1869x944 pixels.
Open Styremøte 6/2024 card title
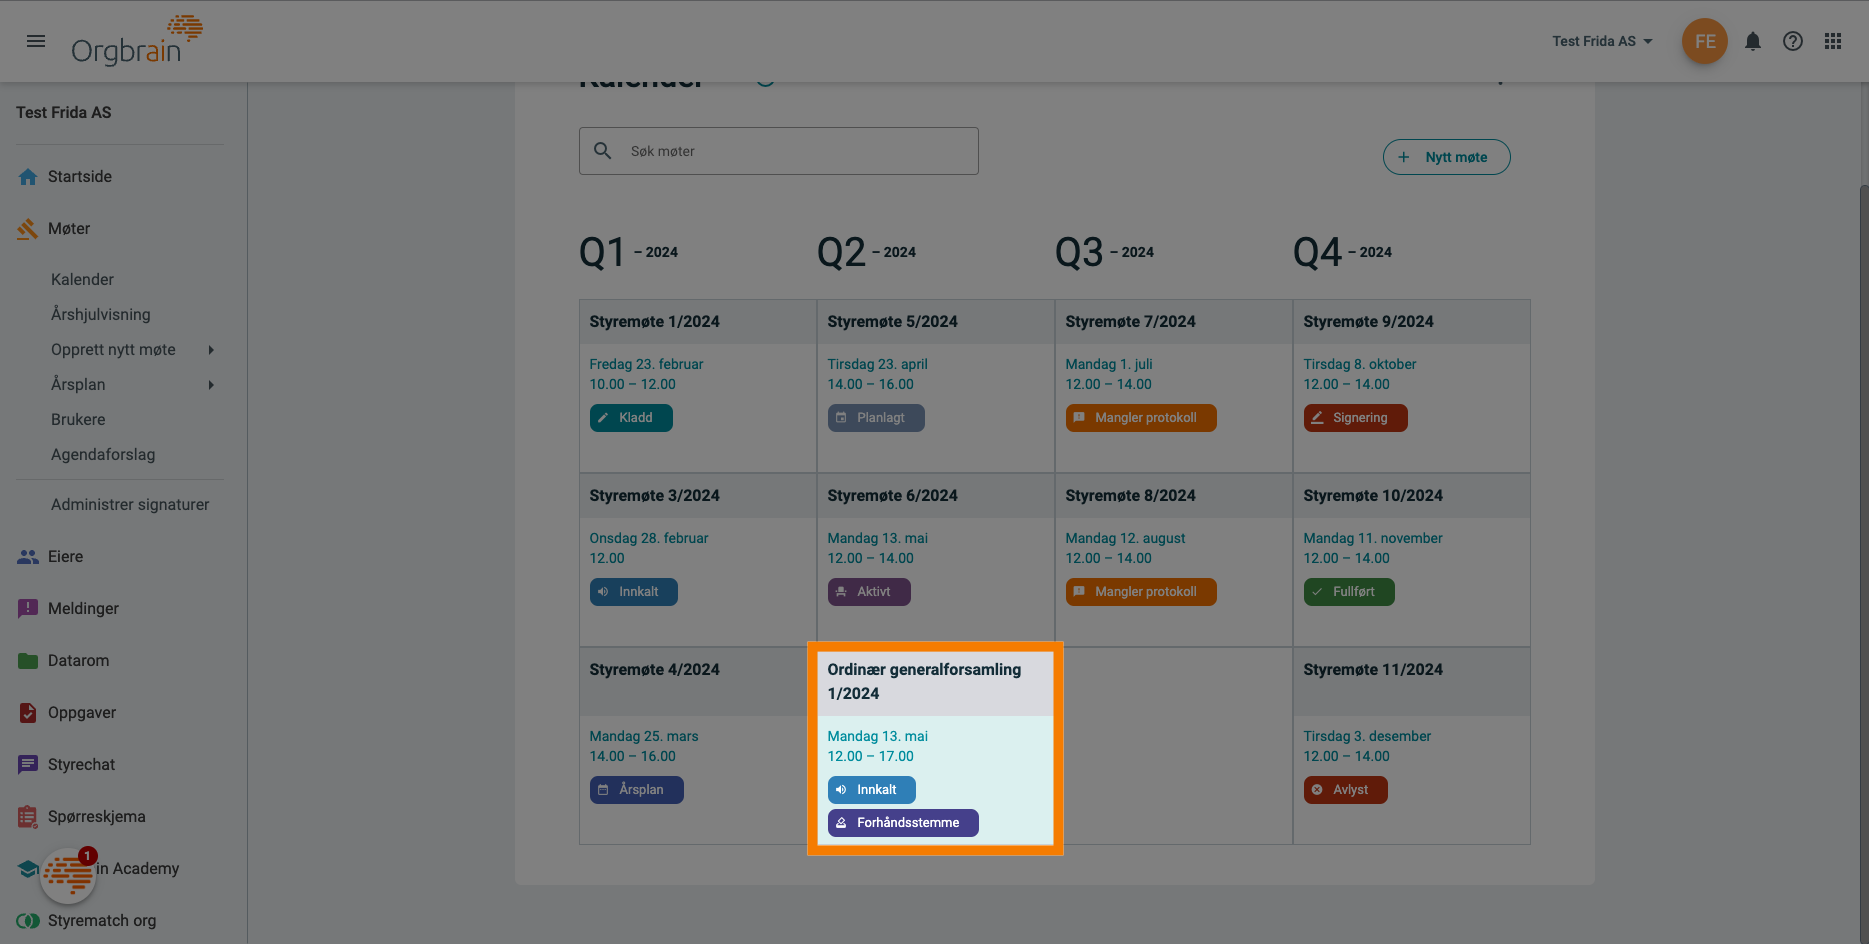893,496
